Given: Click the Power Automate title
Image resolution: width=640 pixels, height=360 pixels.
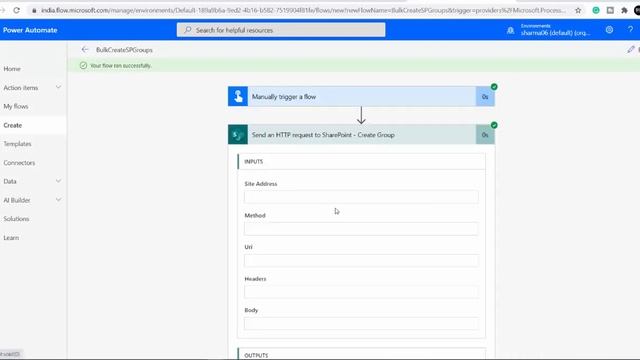Looking at the screenshot, I should tap(30, 30).
